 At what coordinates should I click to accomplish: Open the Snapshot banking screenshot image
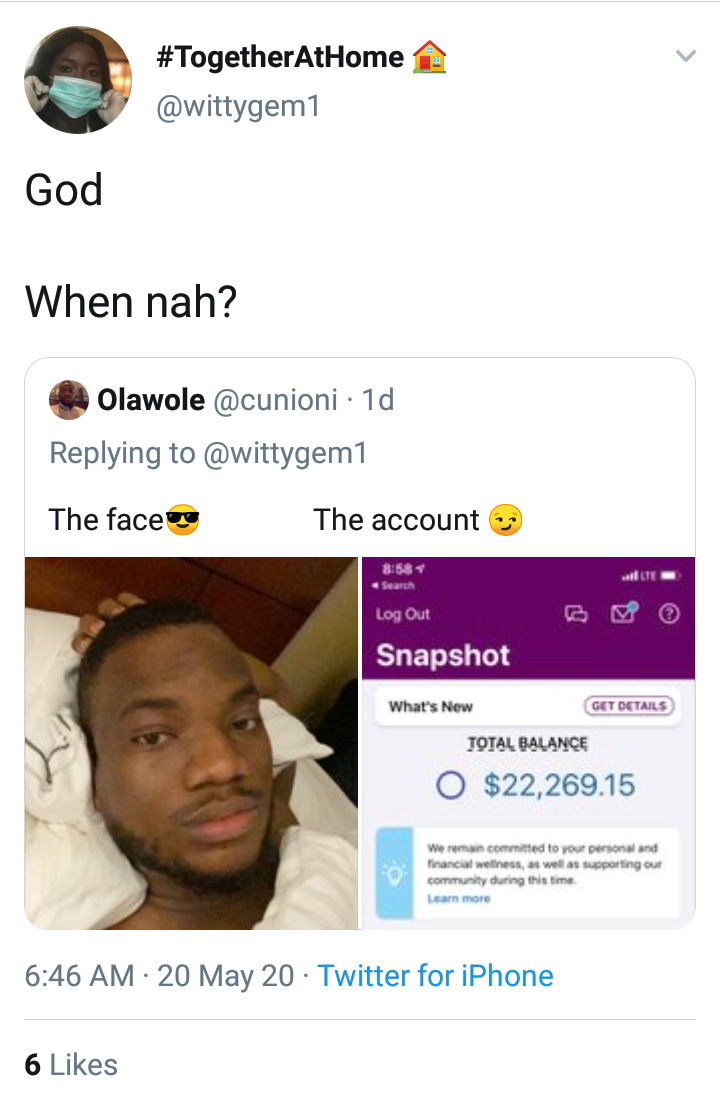pyautogui.click(x=528, y=742)
